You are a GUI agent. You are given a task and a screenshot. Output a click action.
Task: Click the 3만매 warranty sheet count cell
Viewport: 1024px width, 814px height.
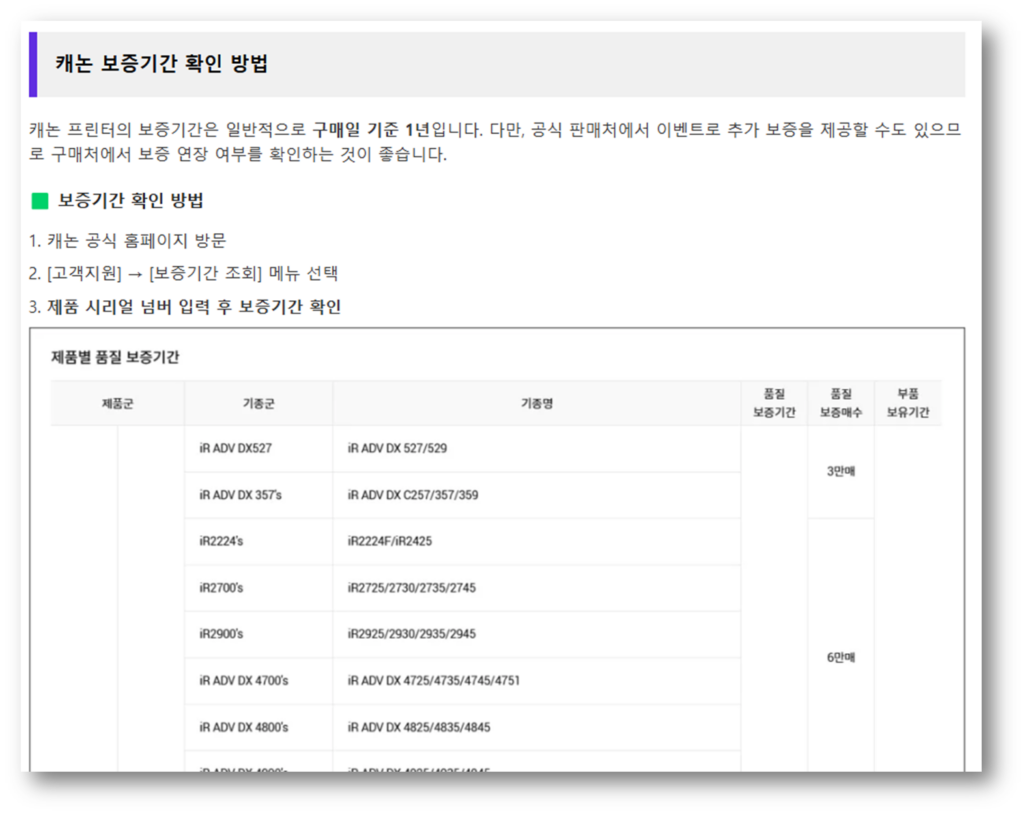point(841,471)
